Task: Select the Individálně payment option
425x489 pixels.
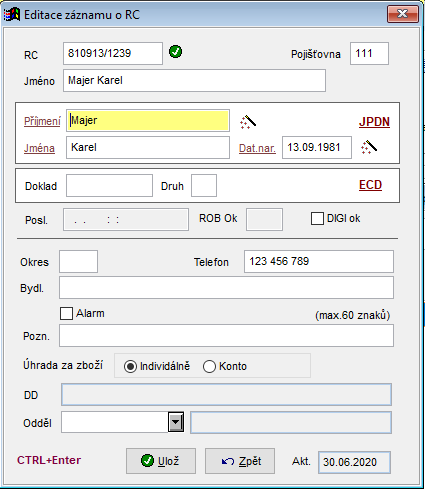Action: pos(130,366)
